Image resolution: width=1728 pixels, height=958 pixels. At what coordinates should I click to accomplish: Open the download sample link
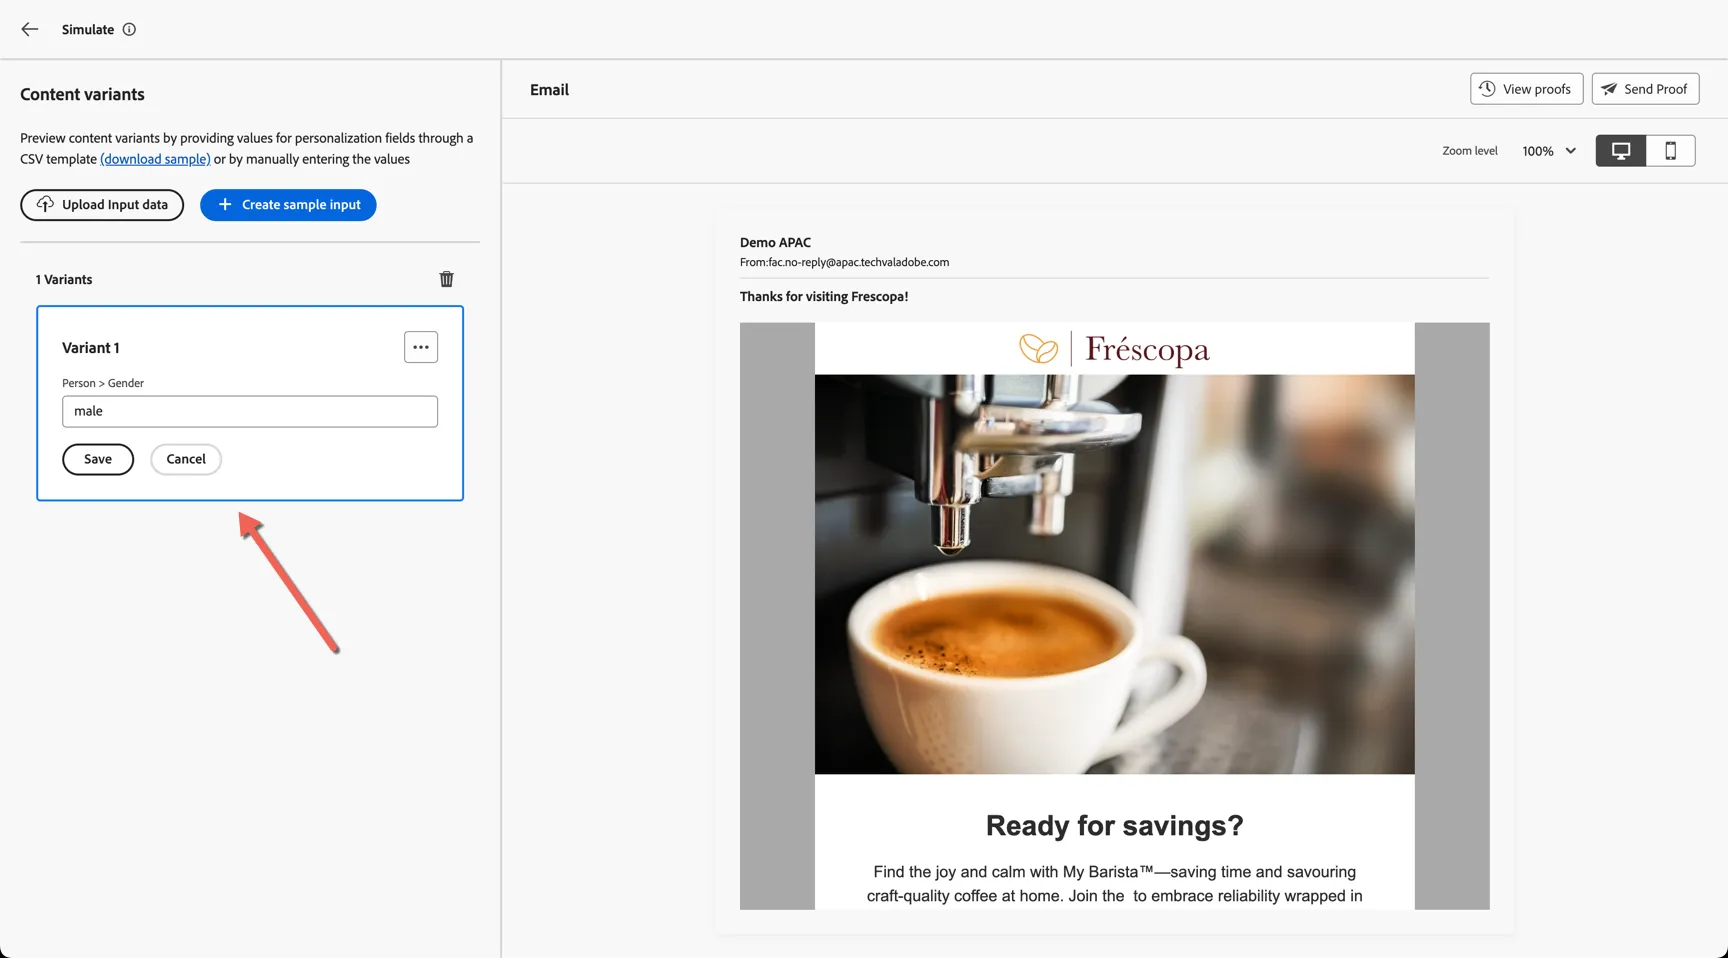coord(155,159)
